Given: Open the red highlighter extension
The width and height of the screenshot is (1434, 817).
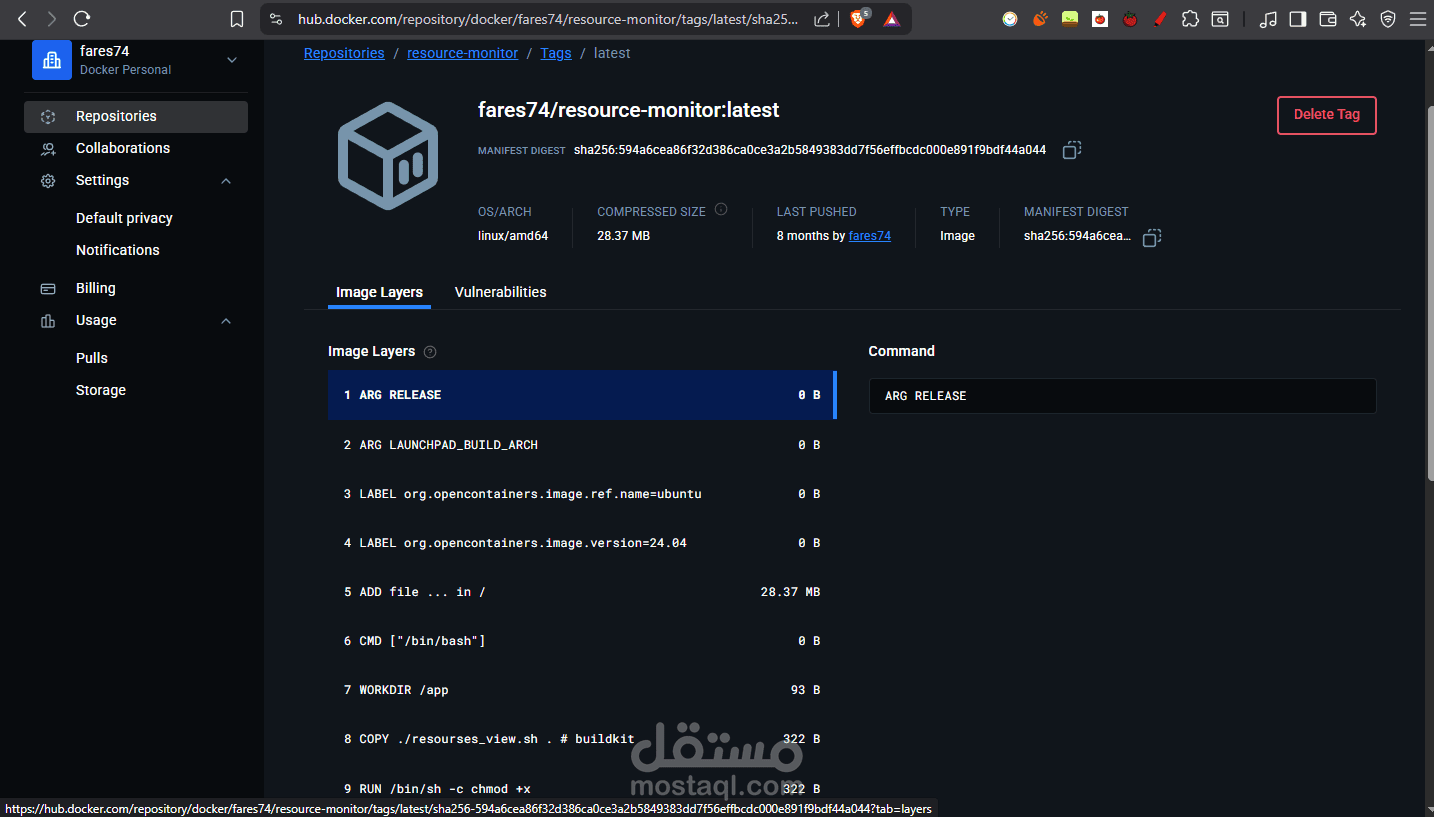Looking at the screenshot, I should [1160, 19].
